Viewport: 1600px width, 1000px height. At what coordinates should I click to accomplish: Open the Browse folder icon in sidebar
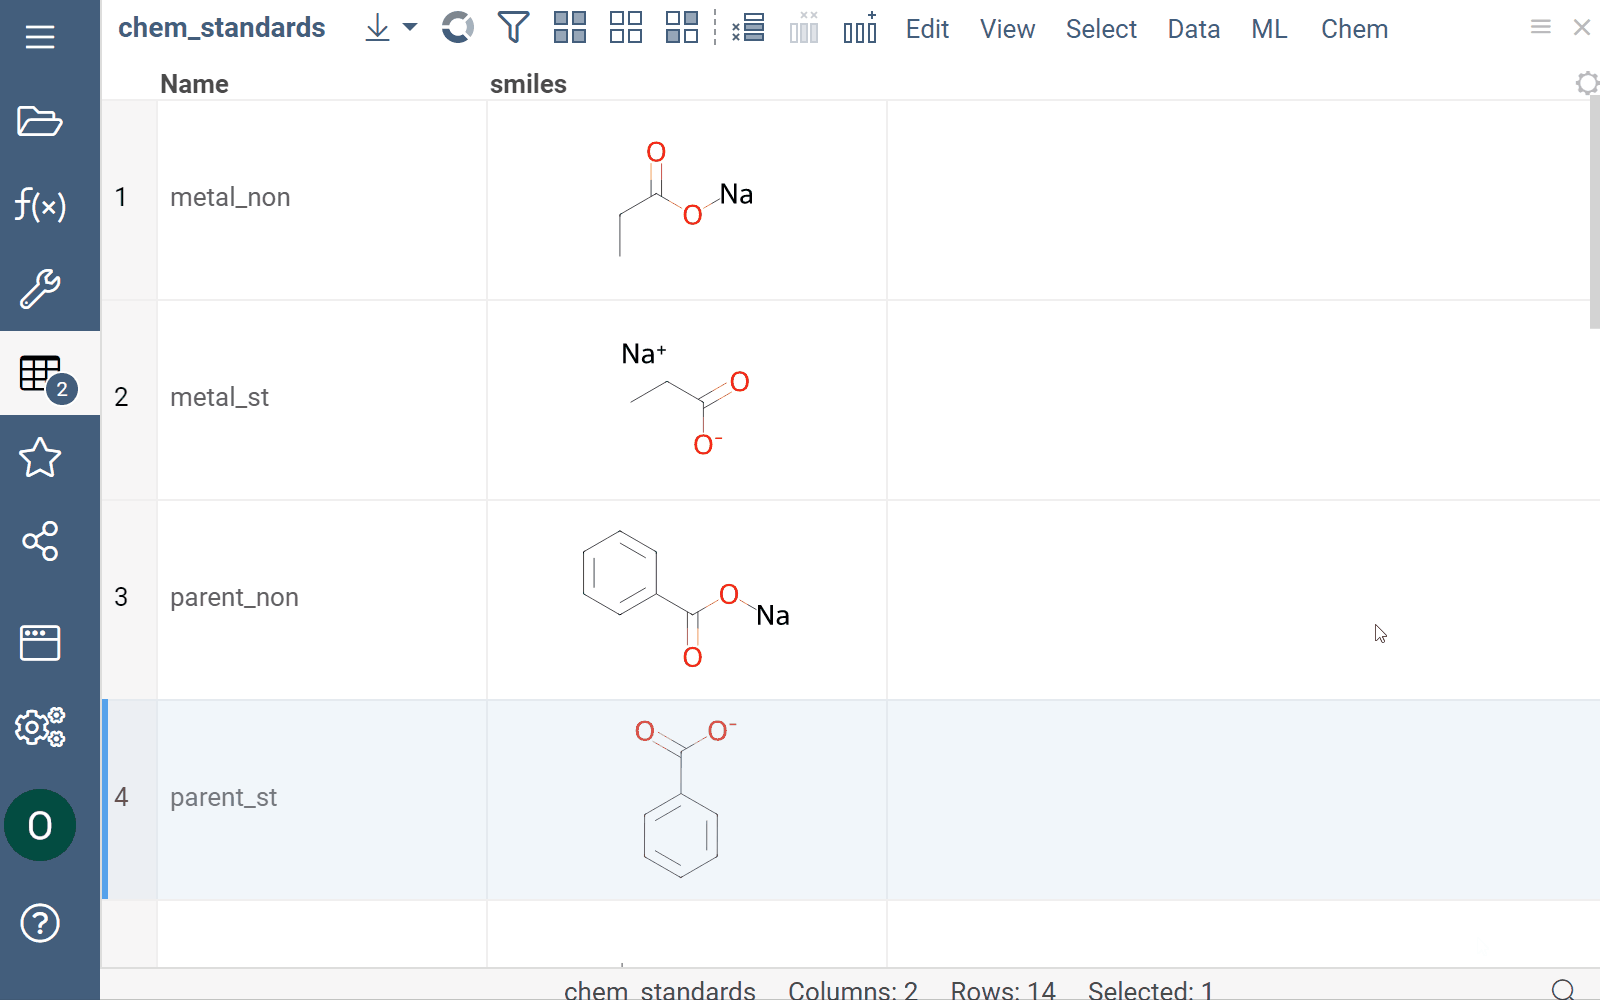point(40,122)
